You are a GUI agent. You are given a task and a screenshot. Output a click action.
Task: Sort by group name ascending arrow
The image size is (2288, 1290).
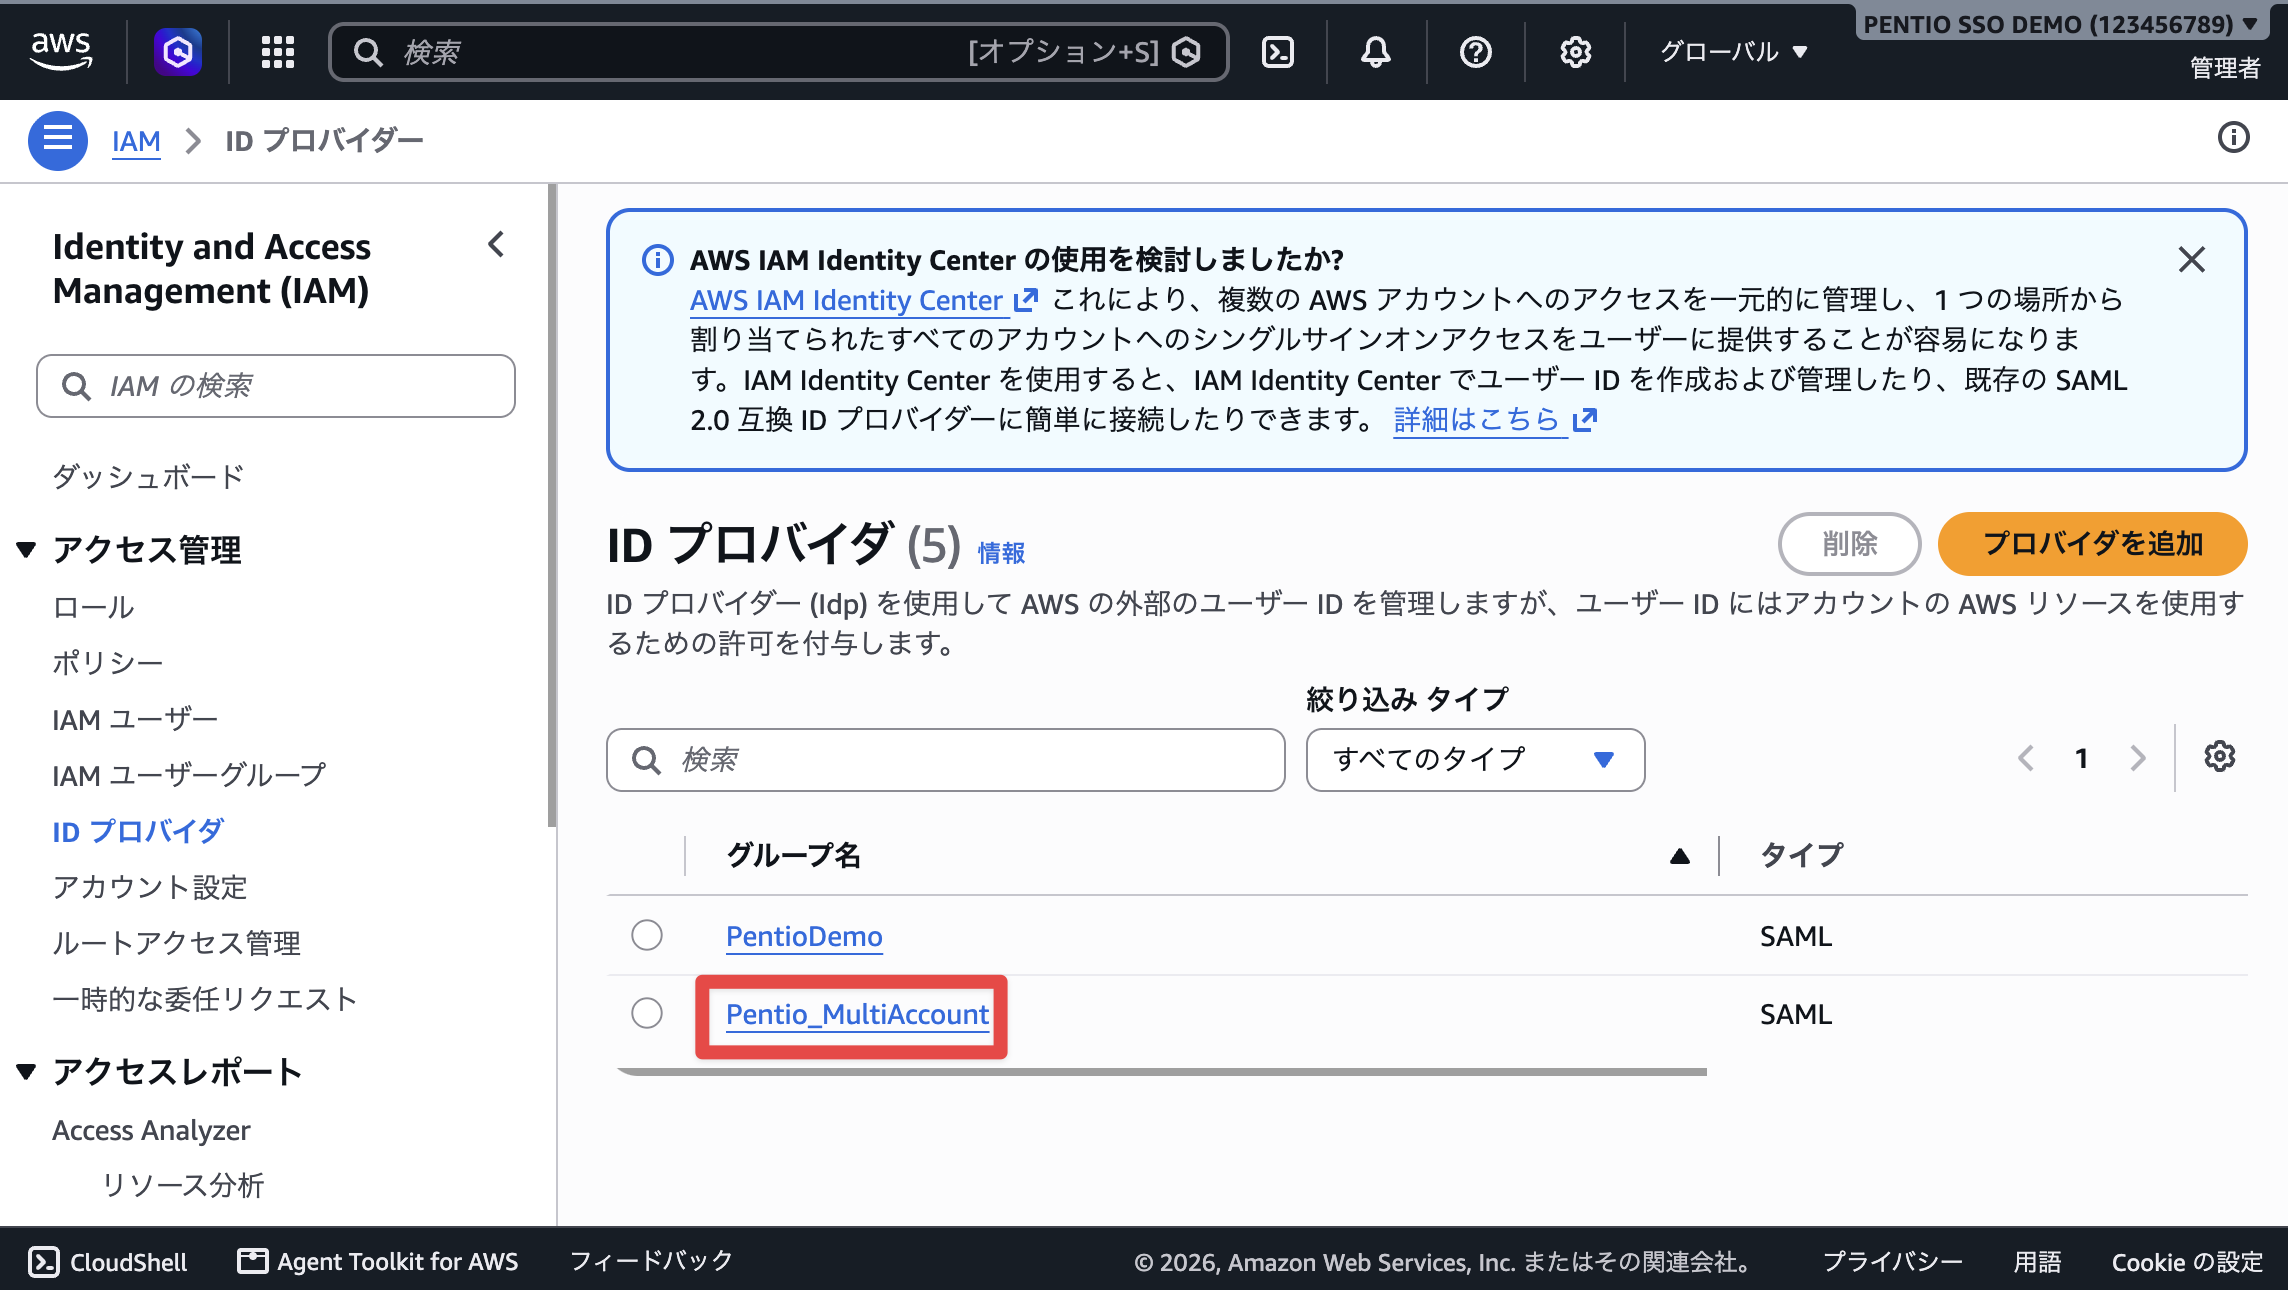(1680, 856)
